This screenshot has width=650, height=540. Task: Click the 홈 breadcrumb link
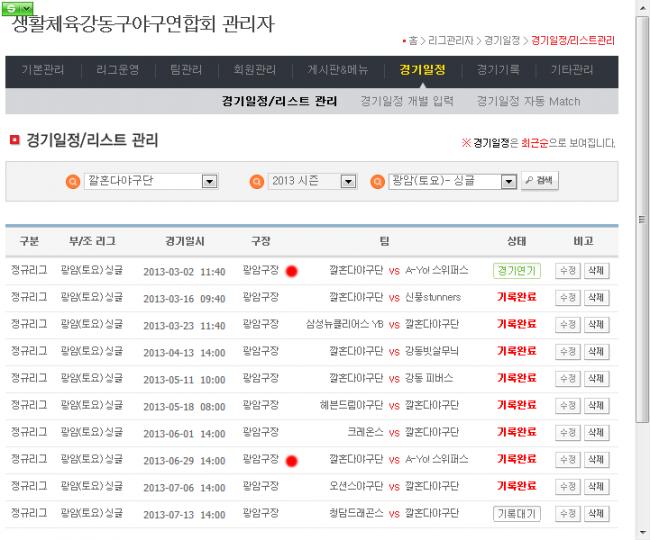click(413, 41)
